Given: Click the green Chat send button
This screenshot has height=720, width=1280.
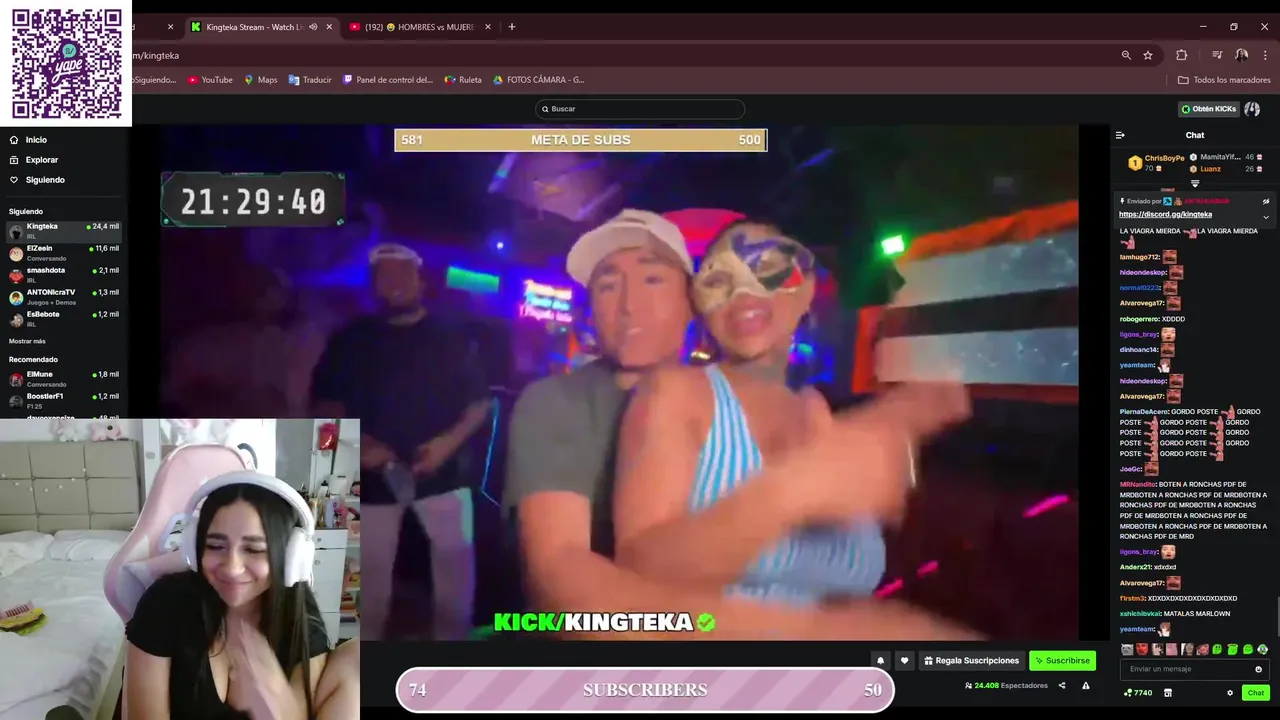Looking at the screenshot, I should click(x=1255, y=693).
